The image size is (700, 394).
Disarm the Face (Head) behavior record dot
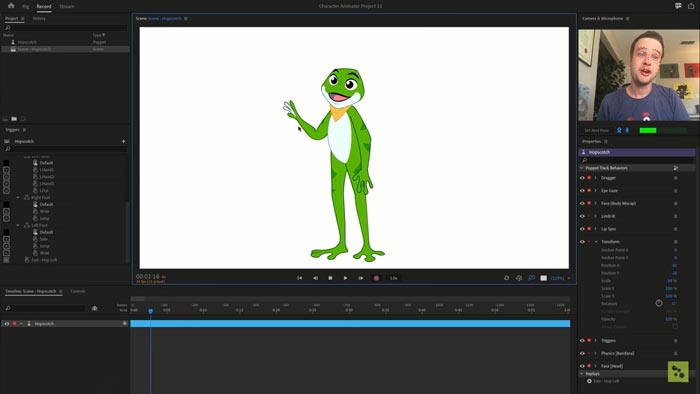click(589, 366)
